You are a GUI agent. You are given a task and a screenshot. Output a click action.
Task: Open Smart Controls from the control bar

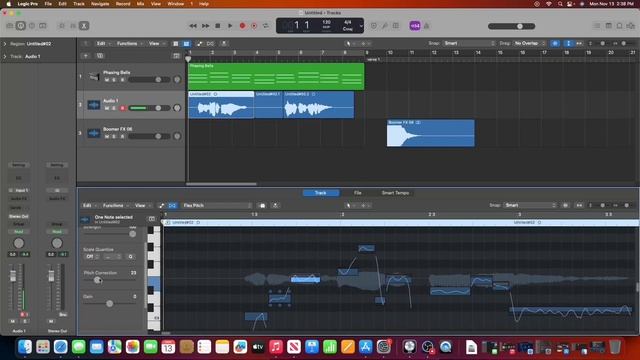click(62, 26)
